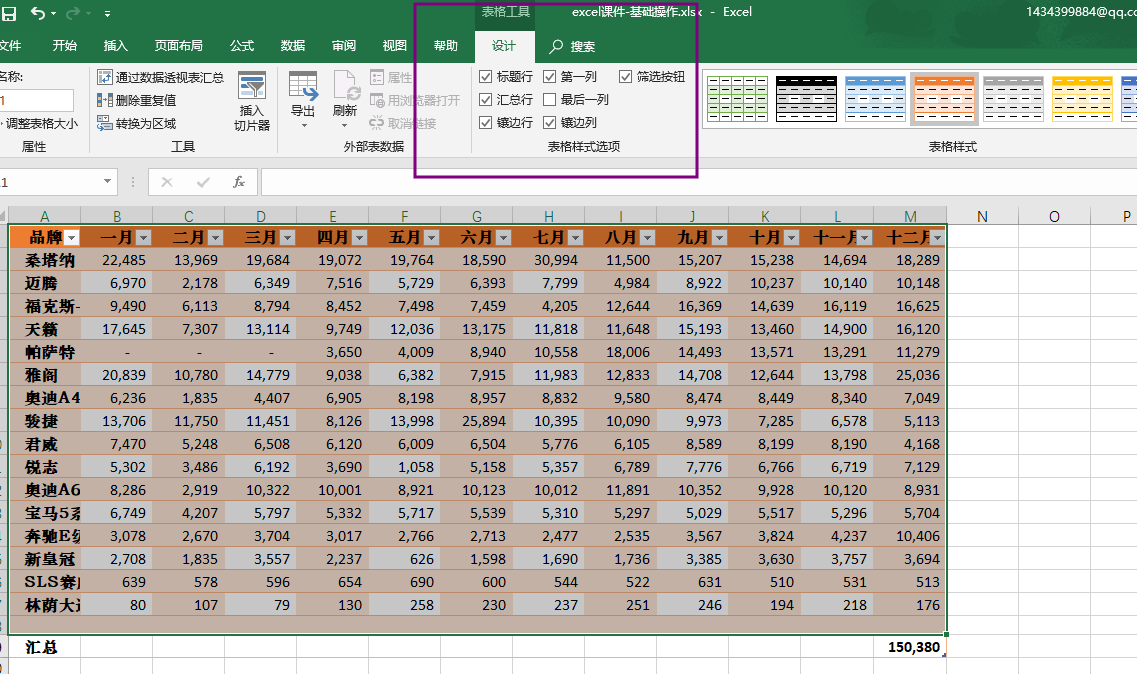Image resolution: width=1137 pixels, height=674 pixels.
Task: Click 转换为区域 button
Action: [x=137, y=123]
